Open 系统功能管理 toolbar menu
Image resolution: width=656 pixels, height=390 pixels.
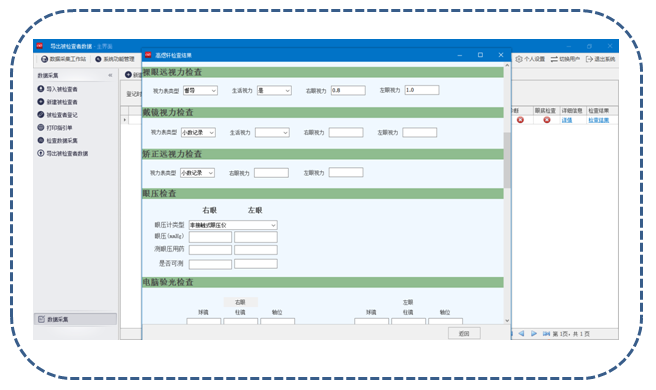coord(115,59)
